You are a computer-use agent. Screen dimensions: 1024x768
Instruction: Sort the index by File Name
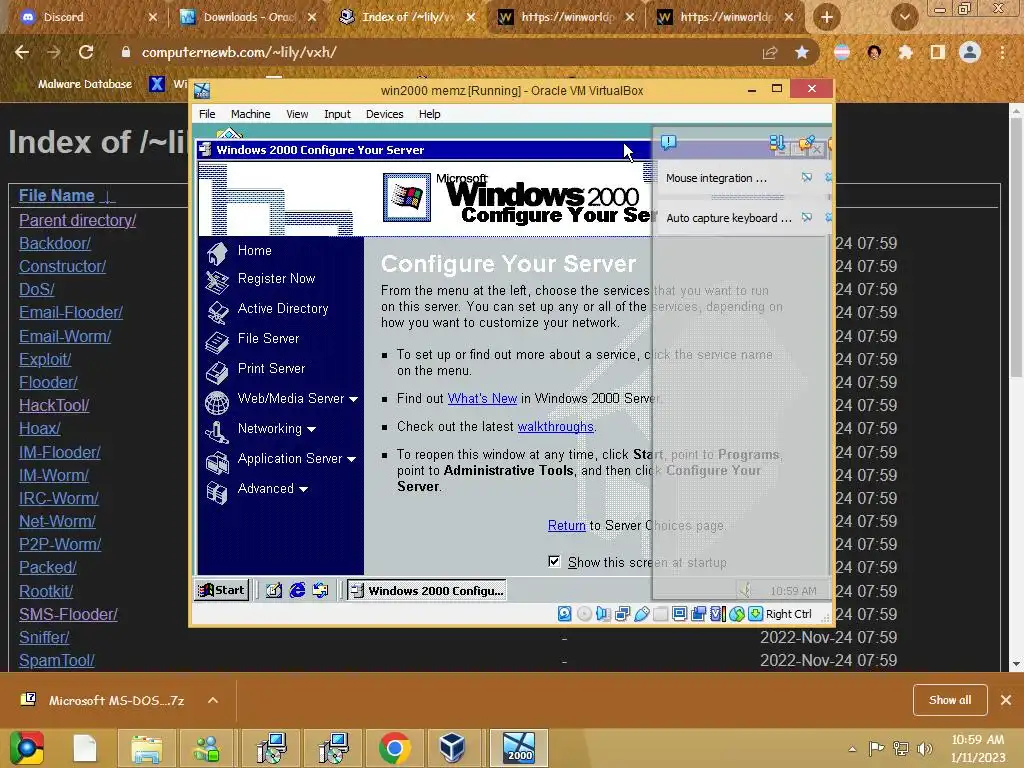tap(57, 195)
